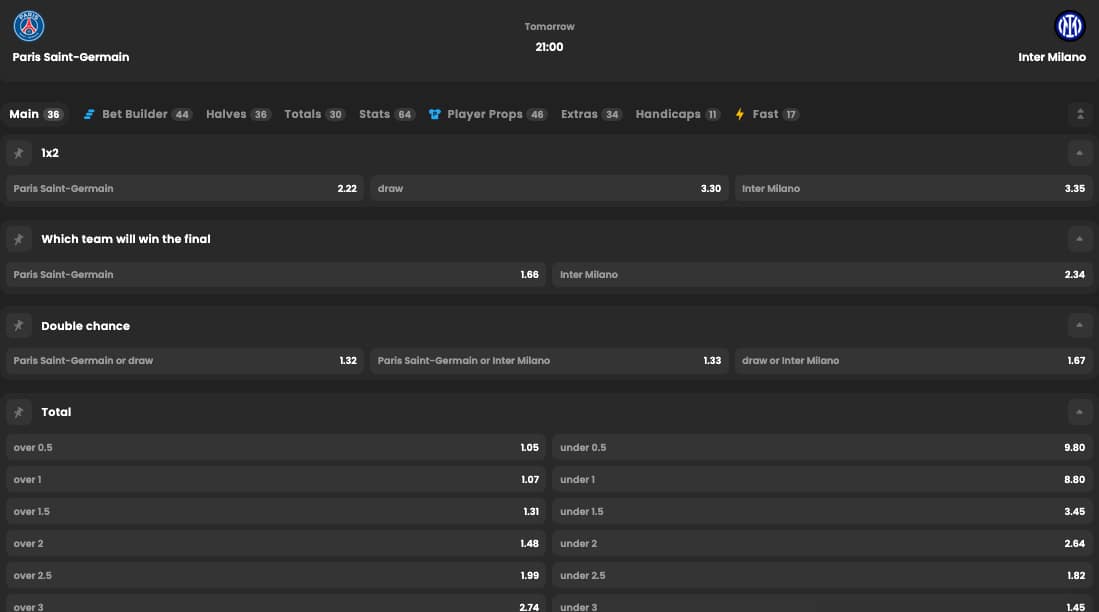Open the Extras tab
The width and height of the screenshot is (1099, 612).
592,114
